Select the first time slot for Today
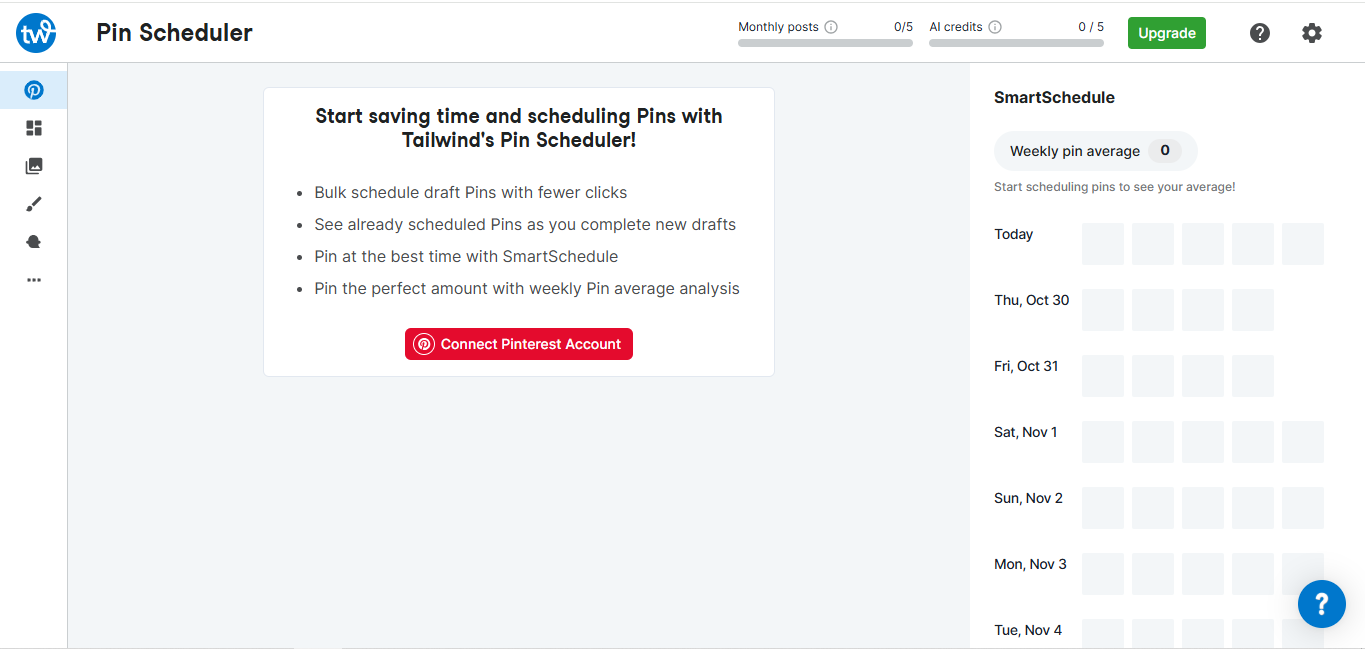Image resolution: width=1365 pixels, height=649 pixels. 1103,244
